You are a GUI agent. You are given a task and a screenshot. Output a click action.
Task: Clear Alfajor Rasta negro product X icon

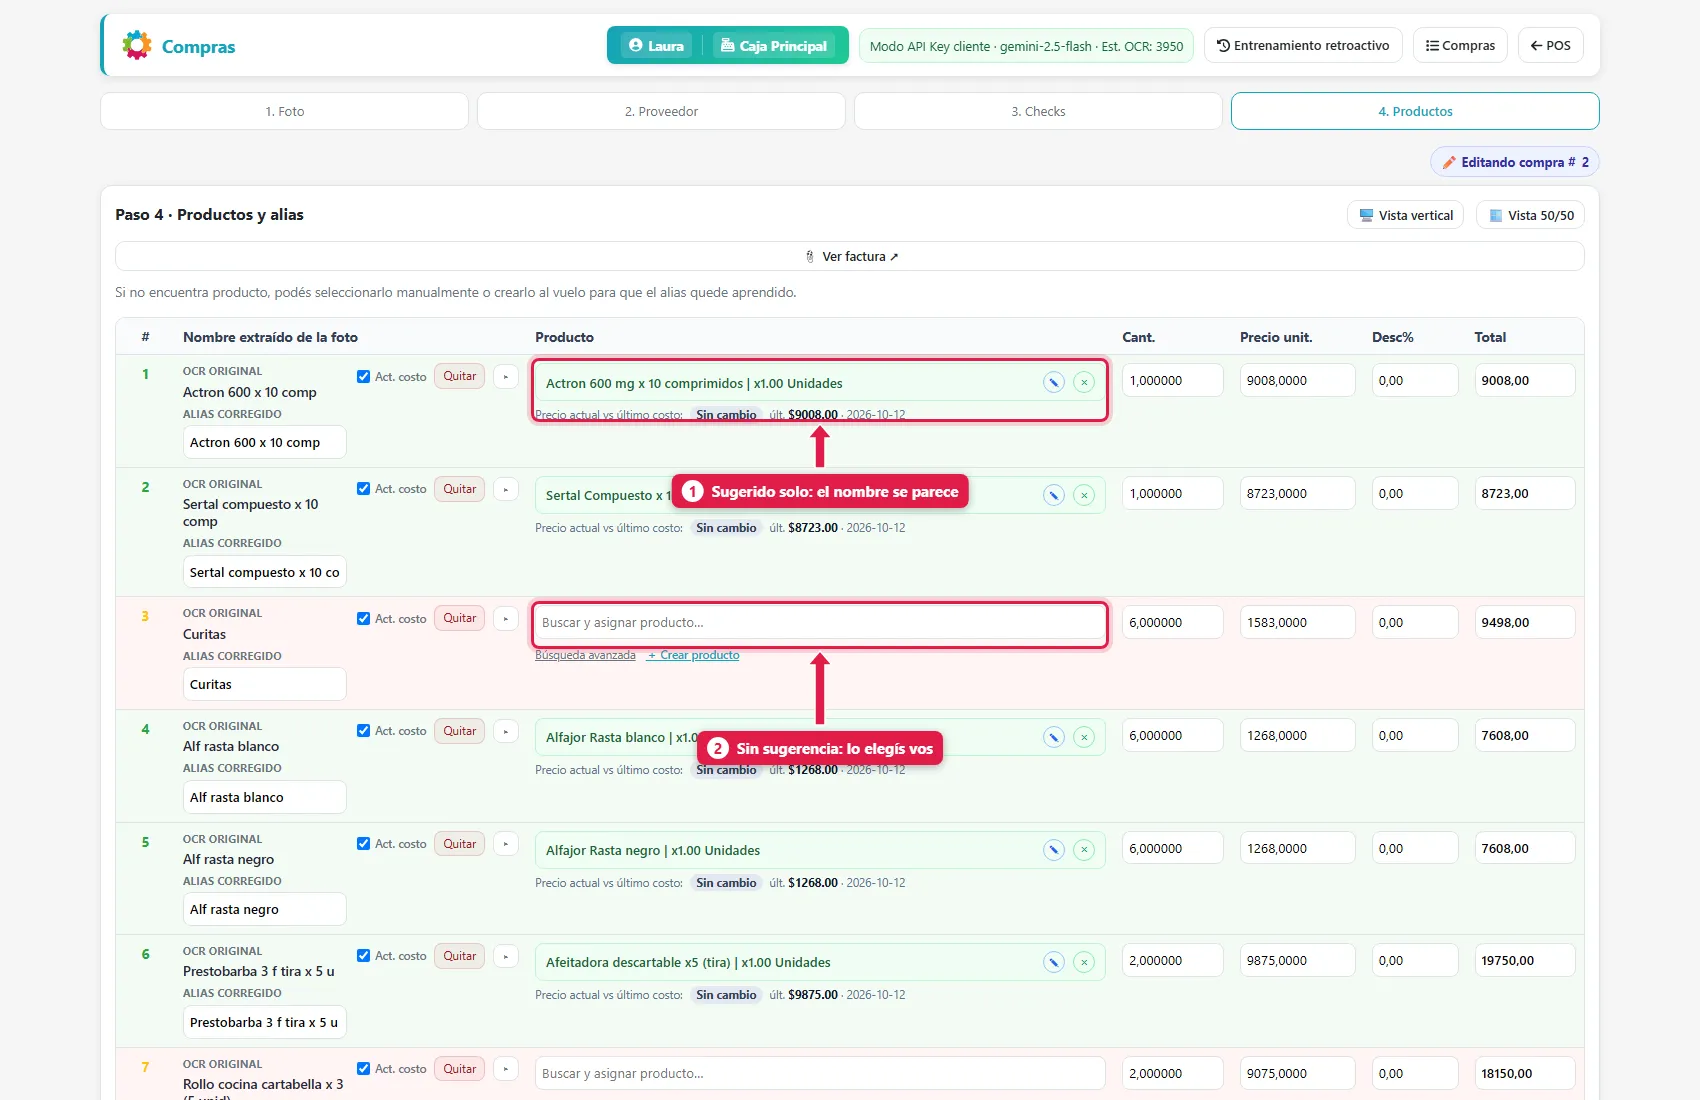1084,850
